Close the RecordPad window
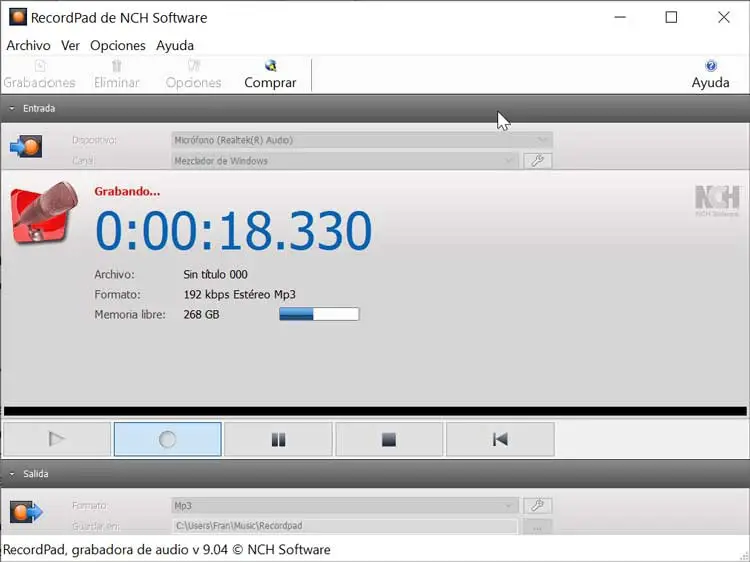Screen dimensions: 750x562 (724, 17)
